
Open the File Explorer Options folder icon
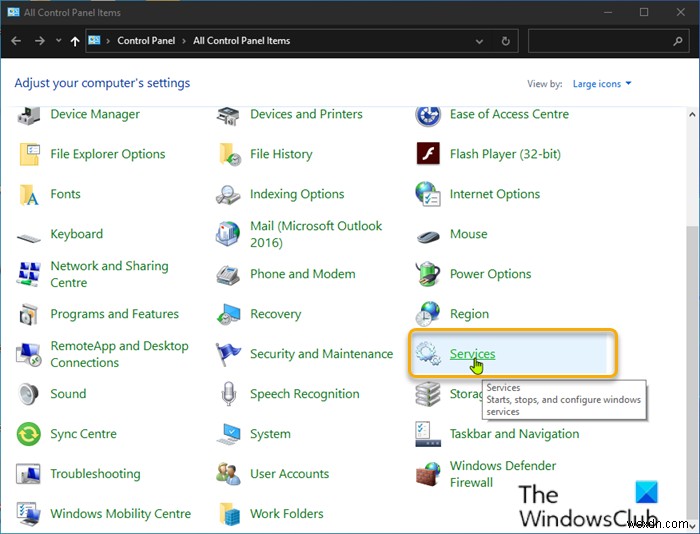coord(29,154)
